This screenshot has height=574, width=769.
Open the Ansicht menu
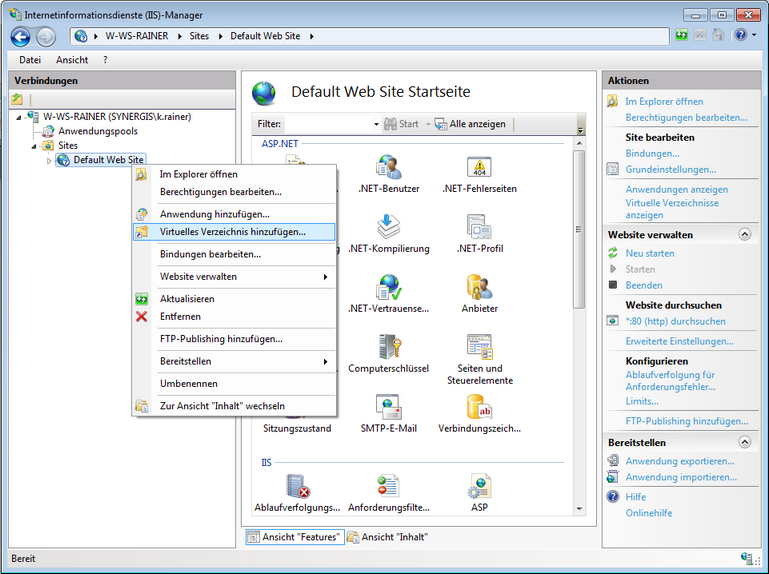point(72,60)
